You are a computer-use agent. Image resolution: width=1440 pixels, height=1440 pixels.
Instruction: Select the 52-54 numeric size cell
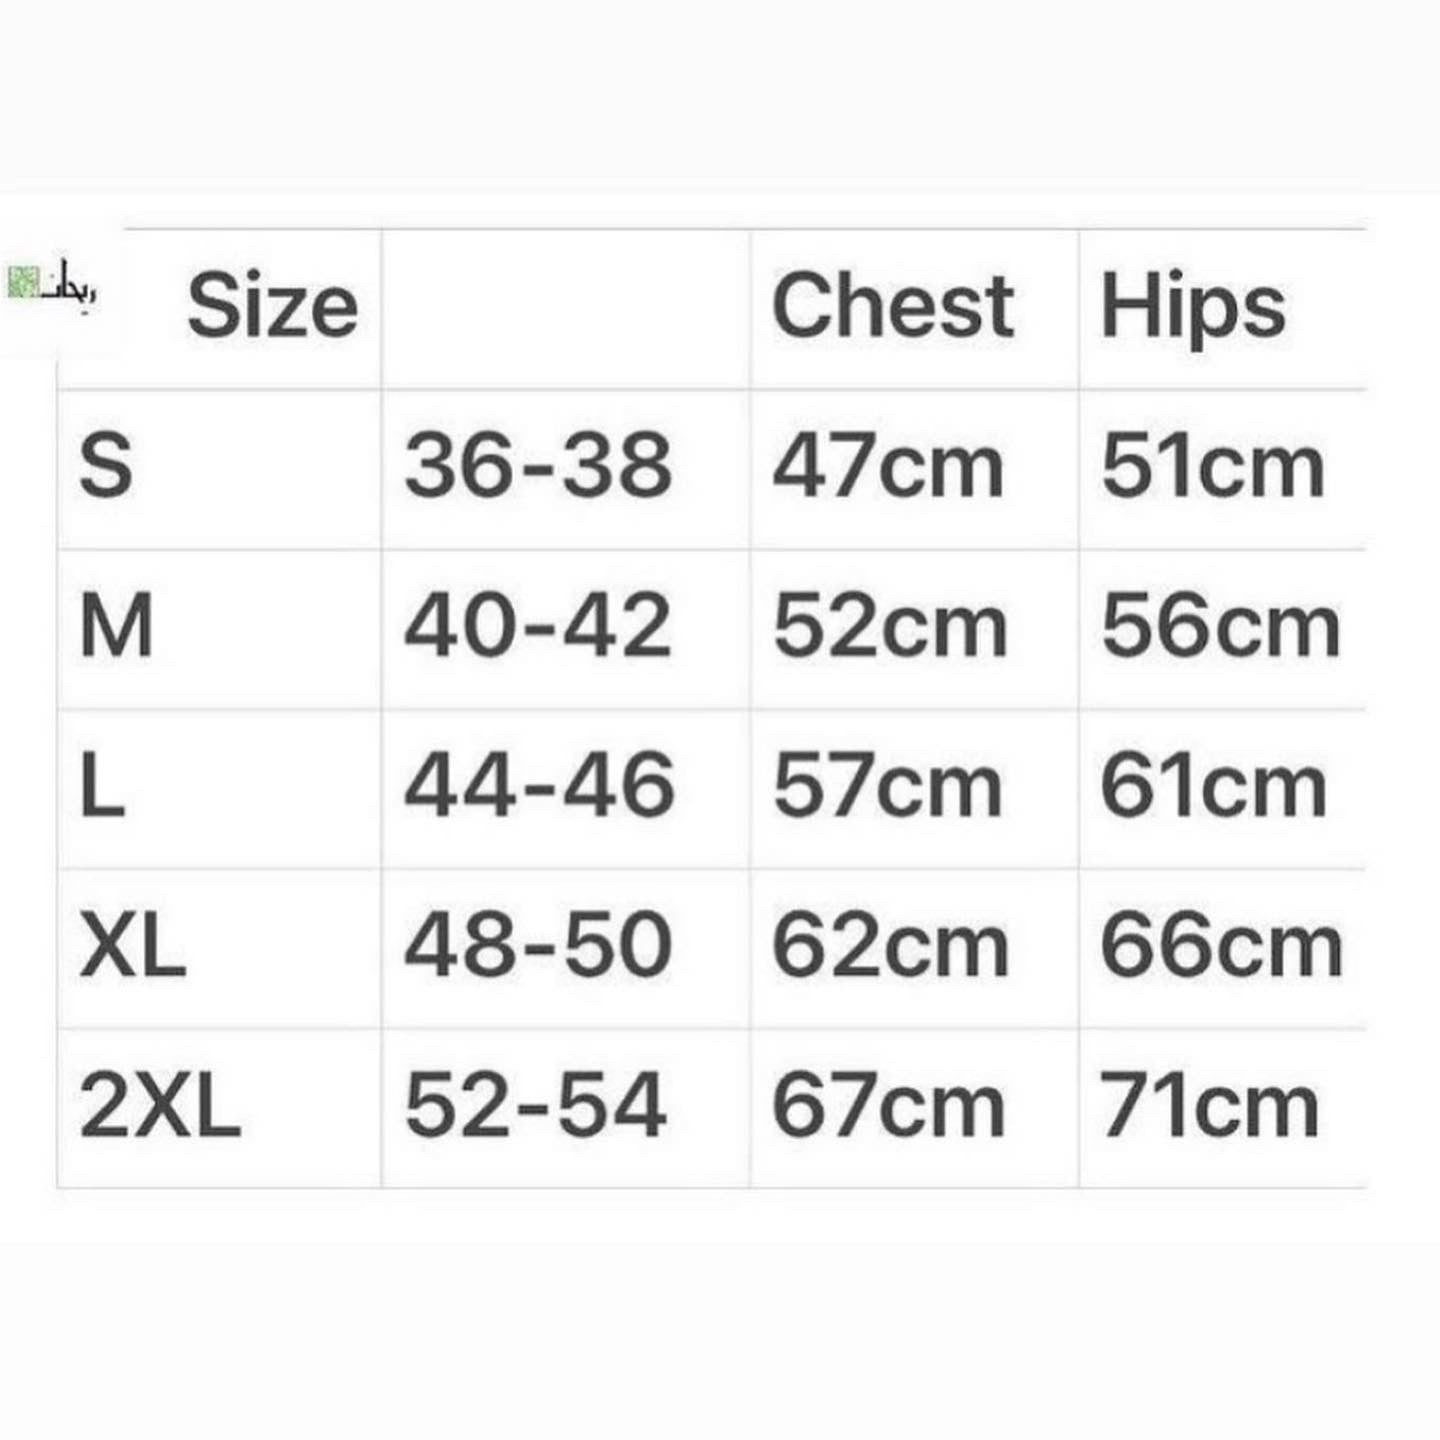point(535,1106)
